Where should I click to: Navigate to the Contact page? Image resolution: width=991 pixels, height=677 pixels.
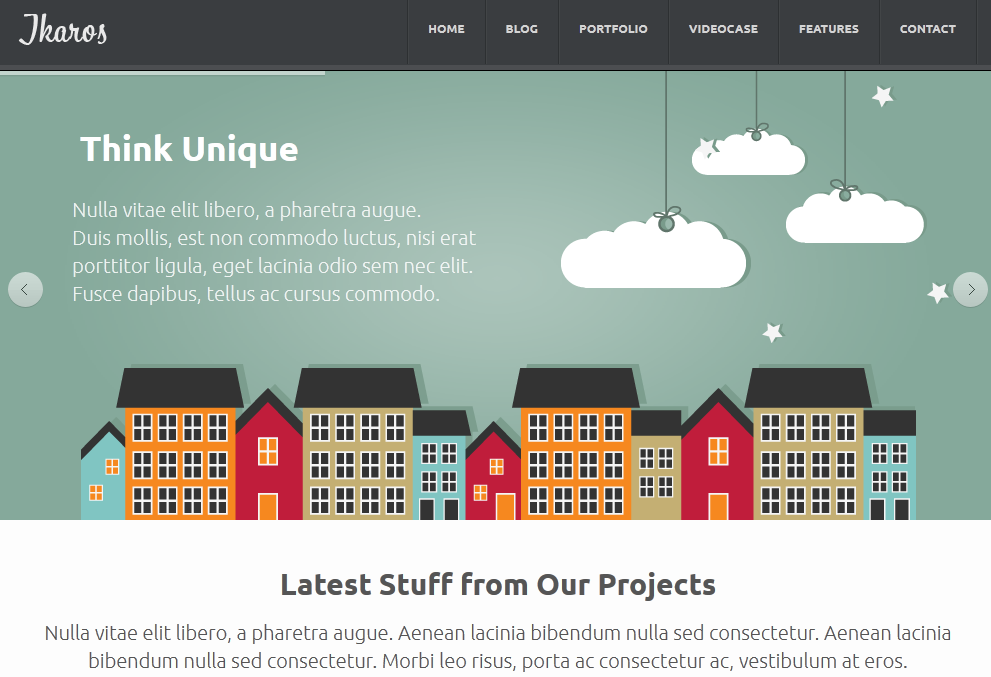pos(928,29)
